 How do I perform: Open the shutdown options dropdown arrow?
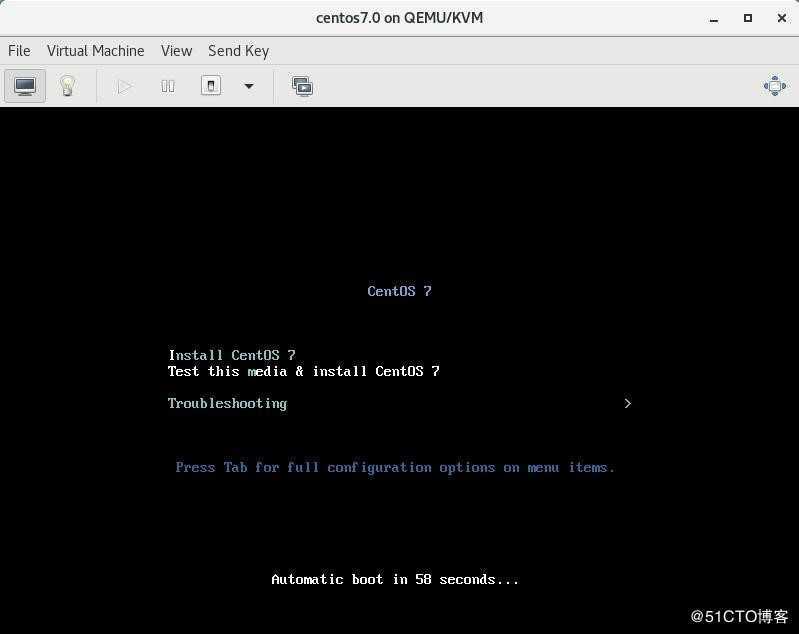(x=249, y=86)
